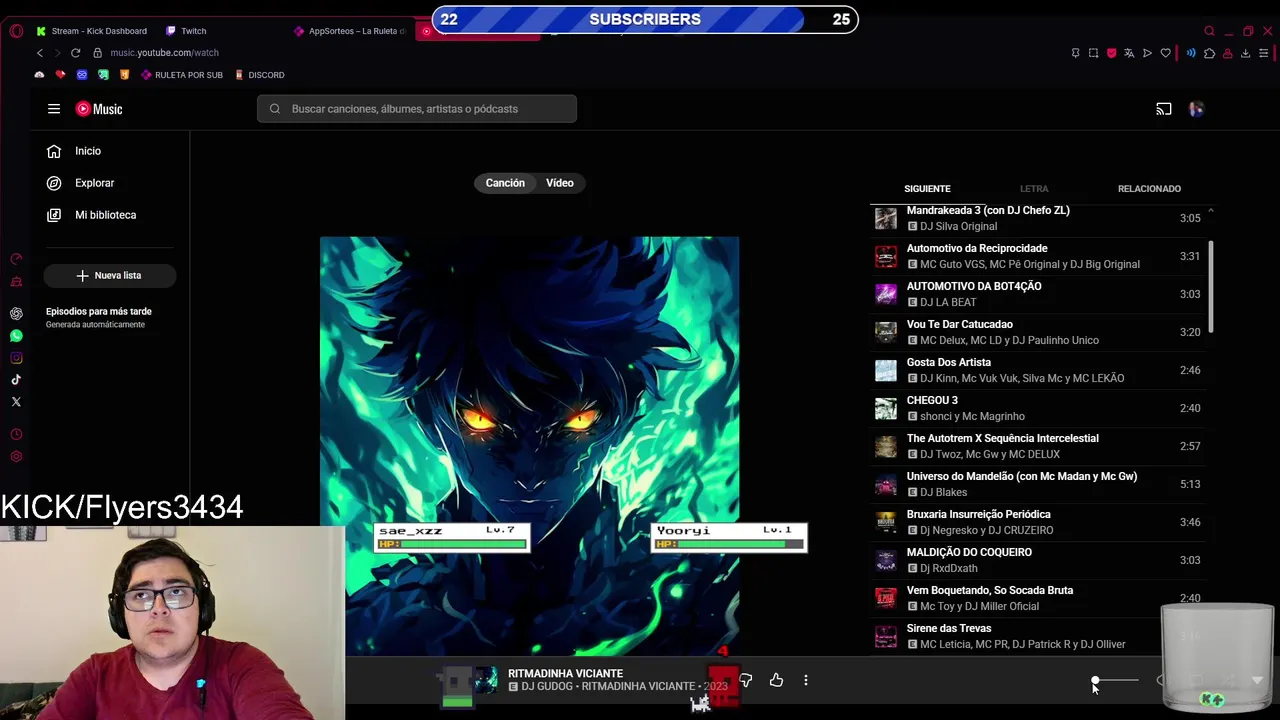Viewport: 1280px width, 720px height.
Task: Play MALDIÇÃO DO COQUEIRO from queue
Action: tap(1040, 560)
